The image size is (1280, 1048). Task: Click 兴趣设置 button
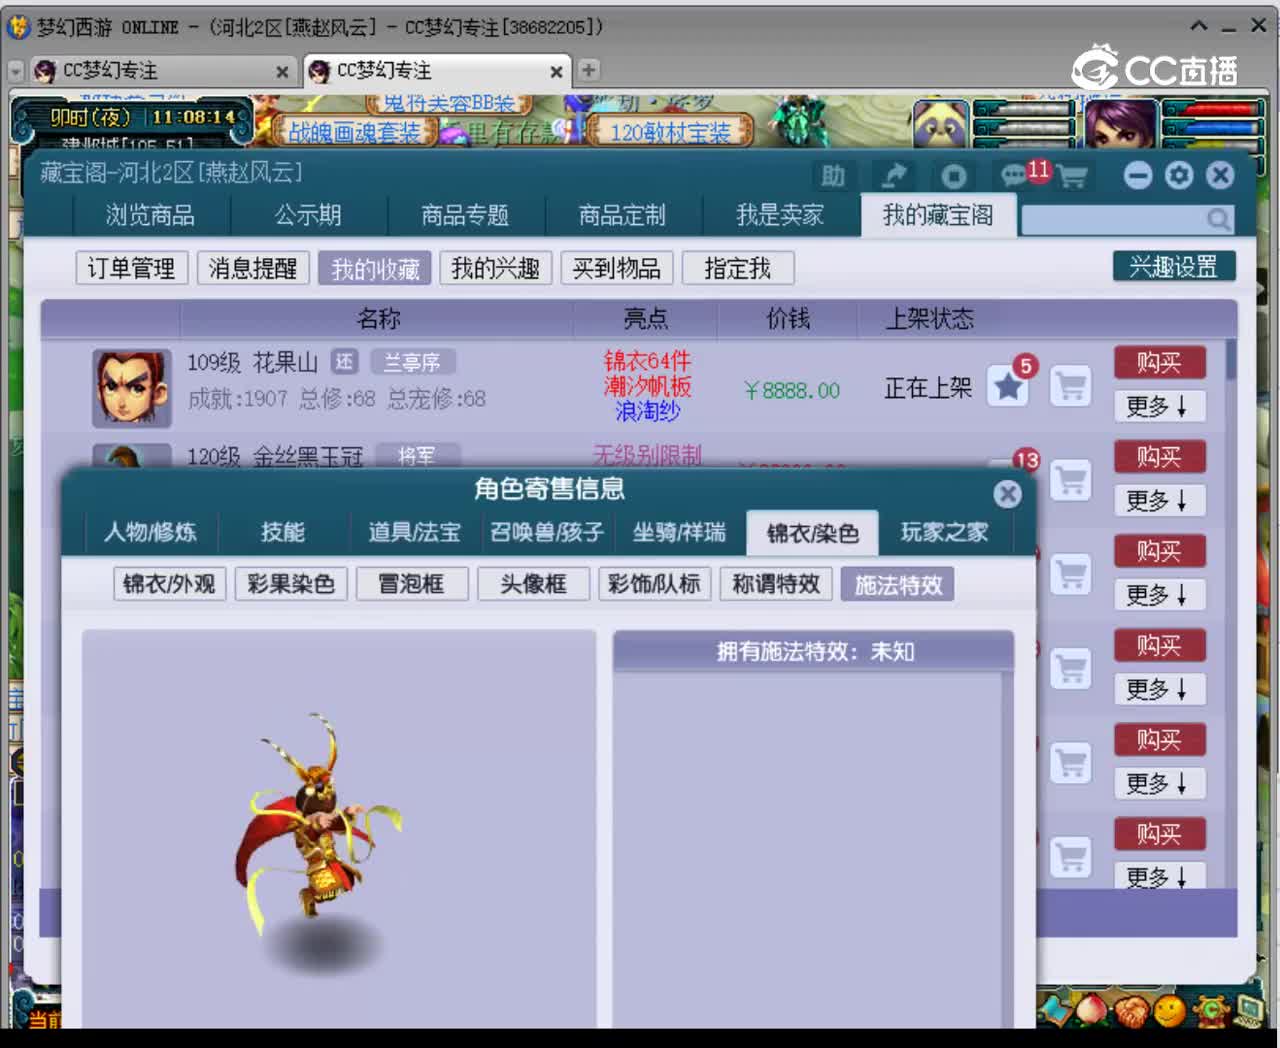(1174, 267)
